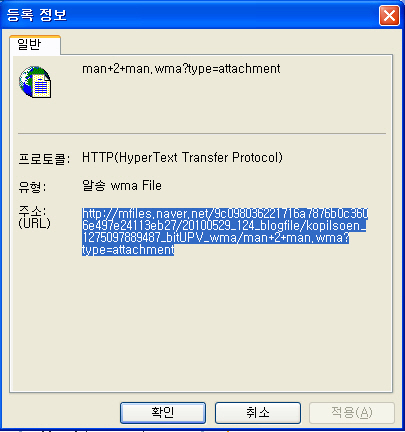Click the highlighted type=attachment last URL line
The height and width of the screenshot is (432, 405).
click(128, 250)
